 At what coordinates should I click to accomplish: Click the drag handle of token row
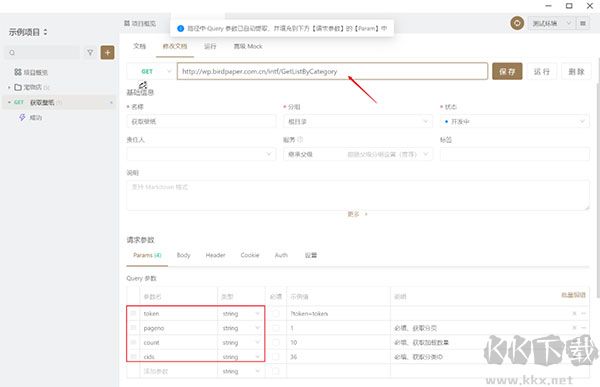tap(133, 314)
